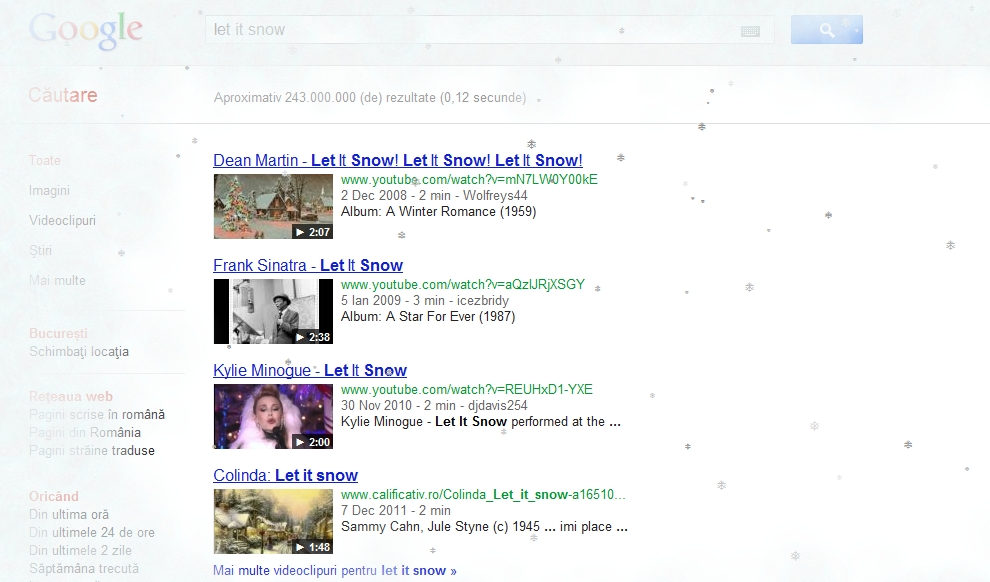Viewport: 990px width, 582px height.
Task: Select the Videoclipuri filter
Action: tap(63, 220)
